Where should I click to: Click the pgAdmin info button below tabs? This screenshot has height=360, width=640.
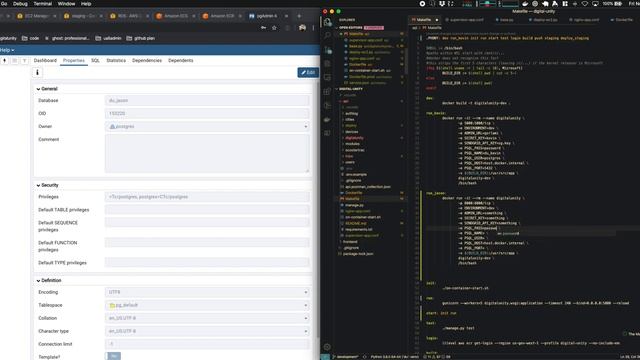(x=37, y=72)
